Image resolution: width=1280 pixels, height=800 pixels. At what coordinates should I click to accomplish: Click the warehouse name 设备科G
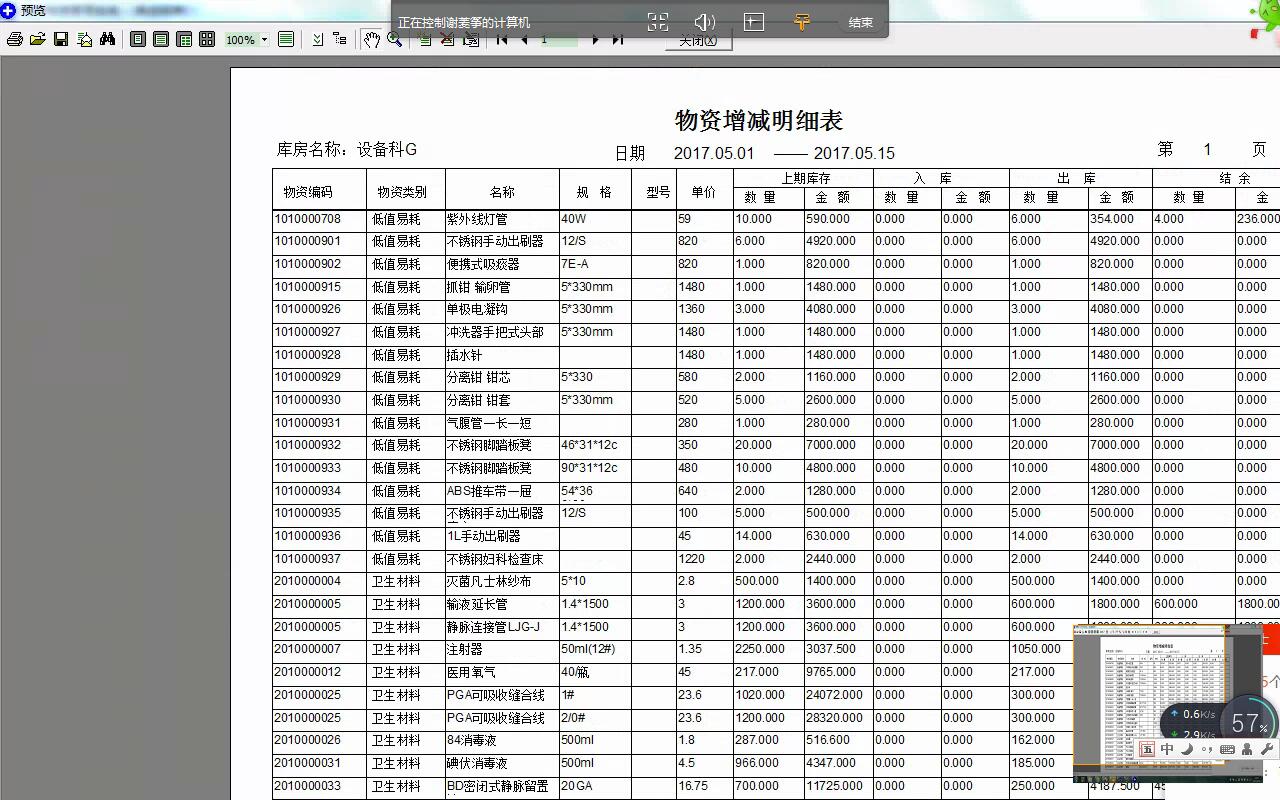pyautogui.click(x=387, y=149)
